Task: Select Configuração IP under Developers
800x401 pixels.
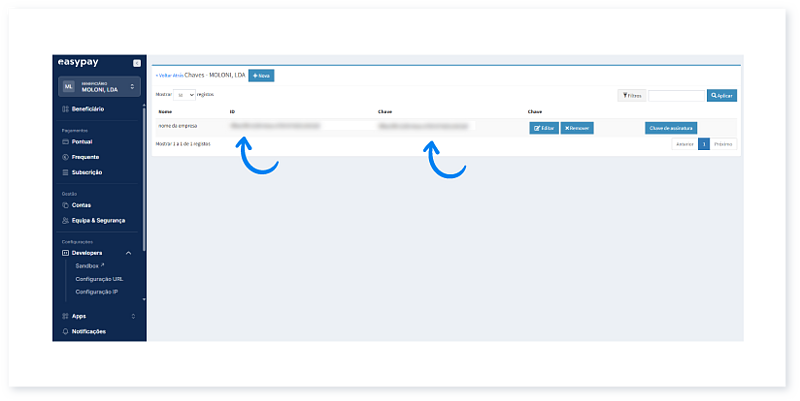Action: pos(97,292)
